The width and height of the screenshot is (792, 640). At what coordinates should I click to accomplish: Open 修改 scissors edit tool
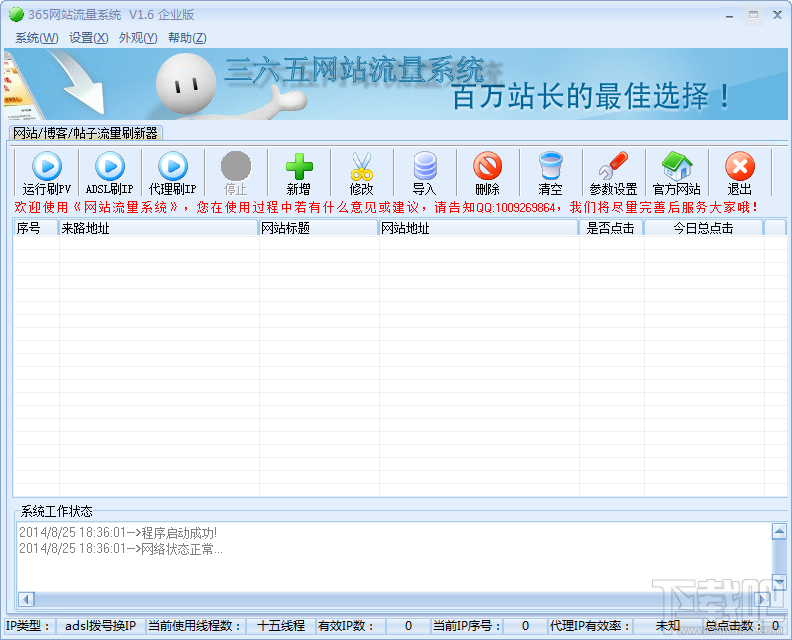click(x=362, y=166)
